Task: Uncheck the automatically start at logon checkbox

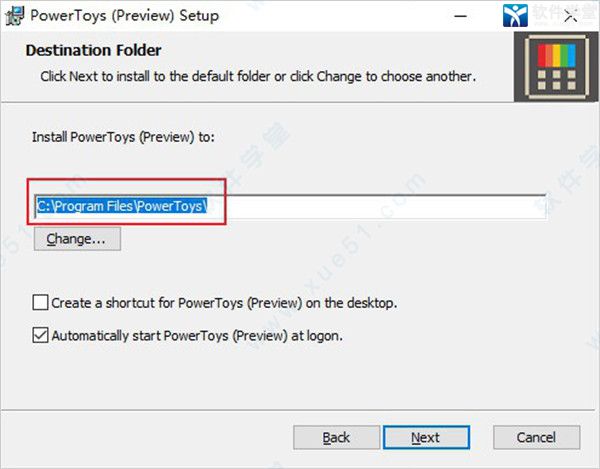Action: tap(40, 336)
